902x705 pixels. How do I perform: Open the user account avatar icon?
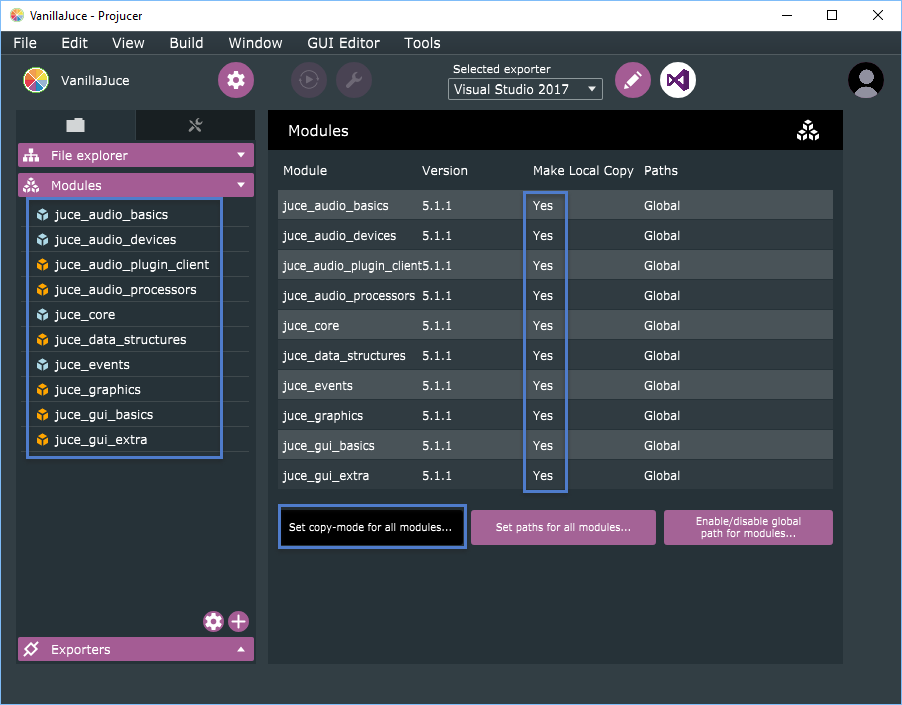coord(865,80)
